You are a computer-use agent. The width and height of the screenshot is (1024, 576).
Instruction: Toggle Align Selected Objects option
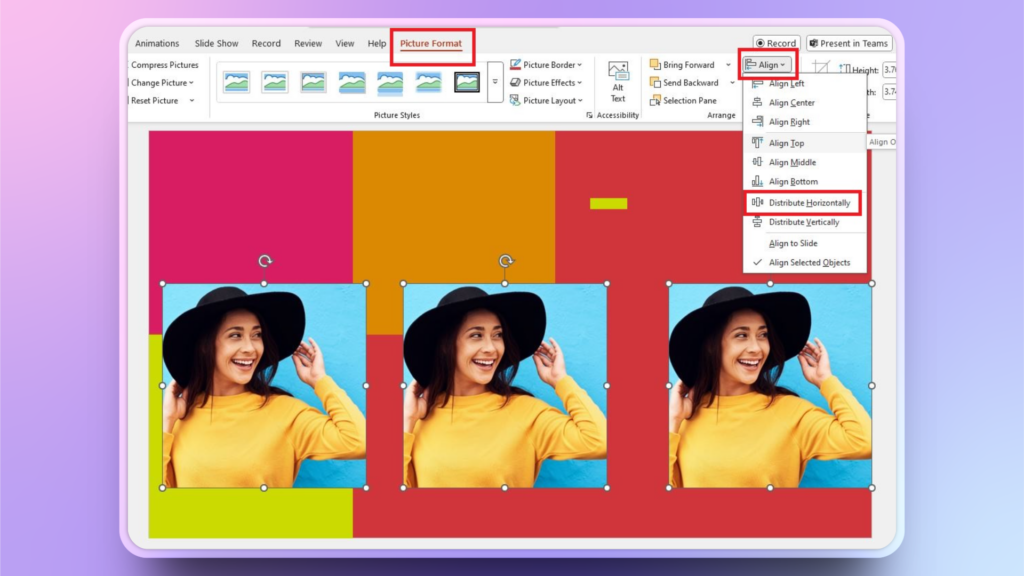(x=805, y=263)
